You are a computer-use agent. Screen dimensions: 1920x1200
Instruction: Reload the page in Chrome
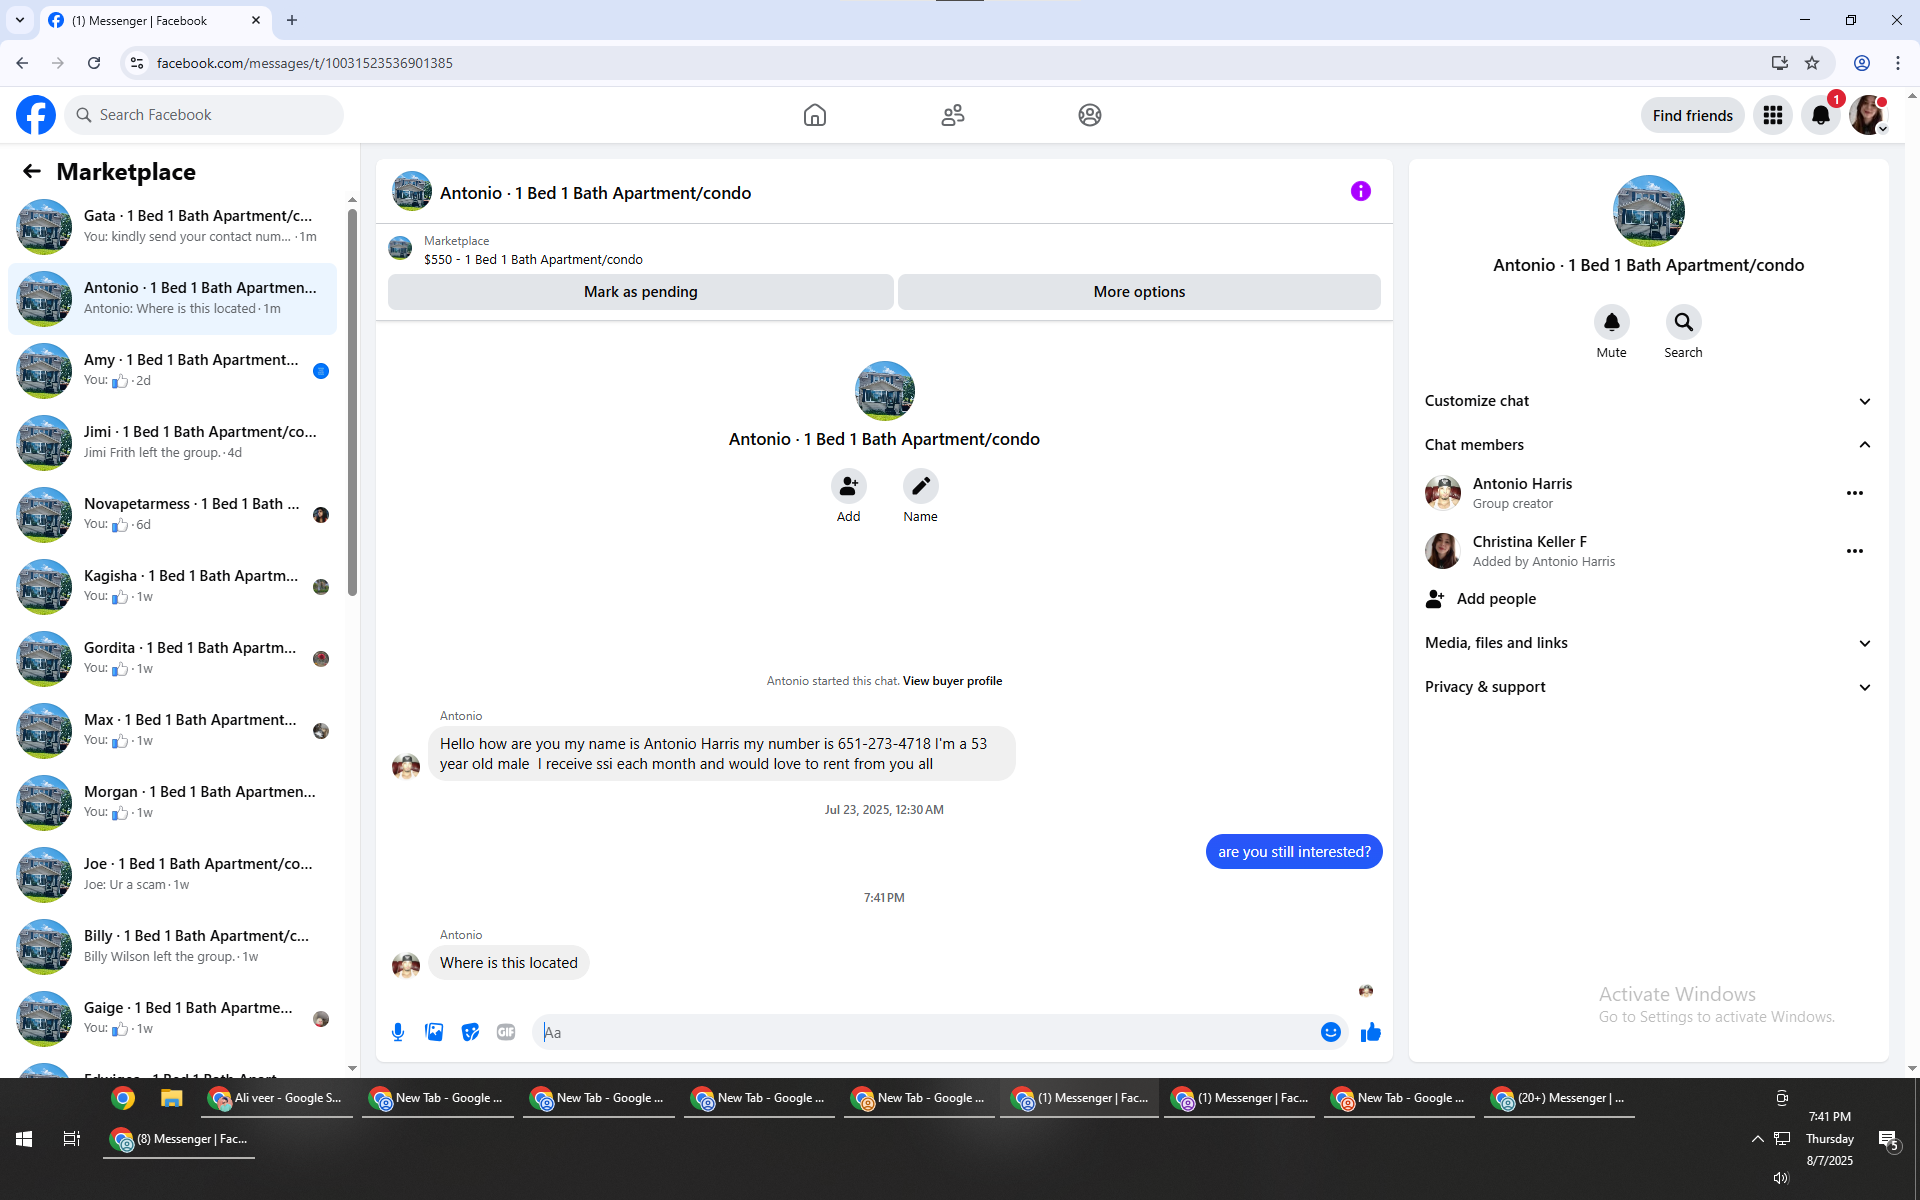click(94, 63)
